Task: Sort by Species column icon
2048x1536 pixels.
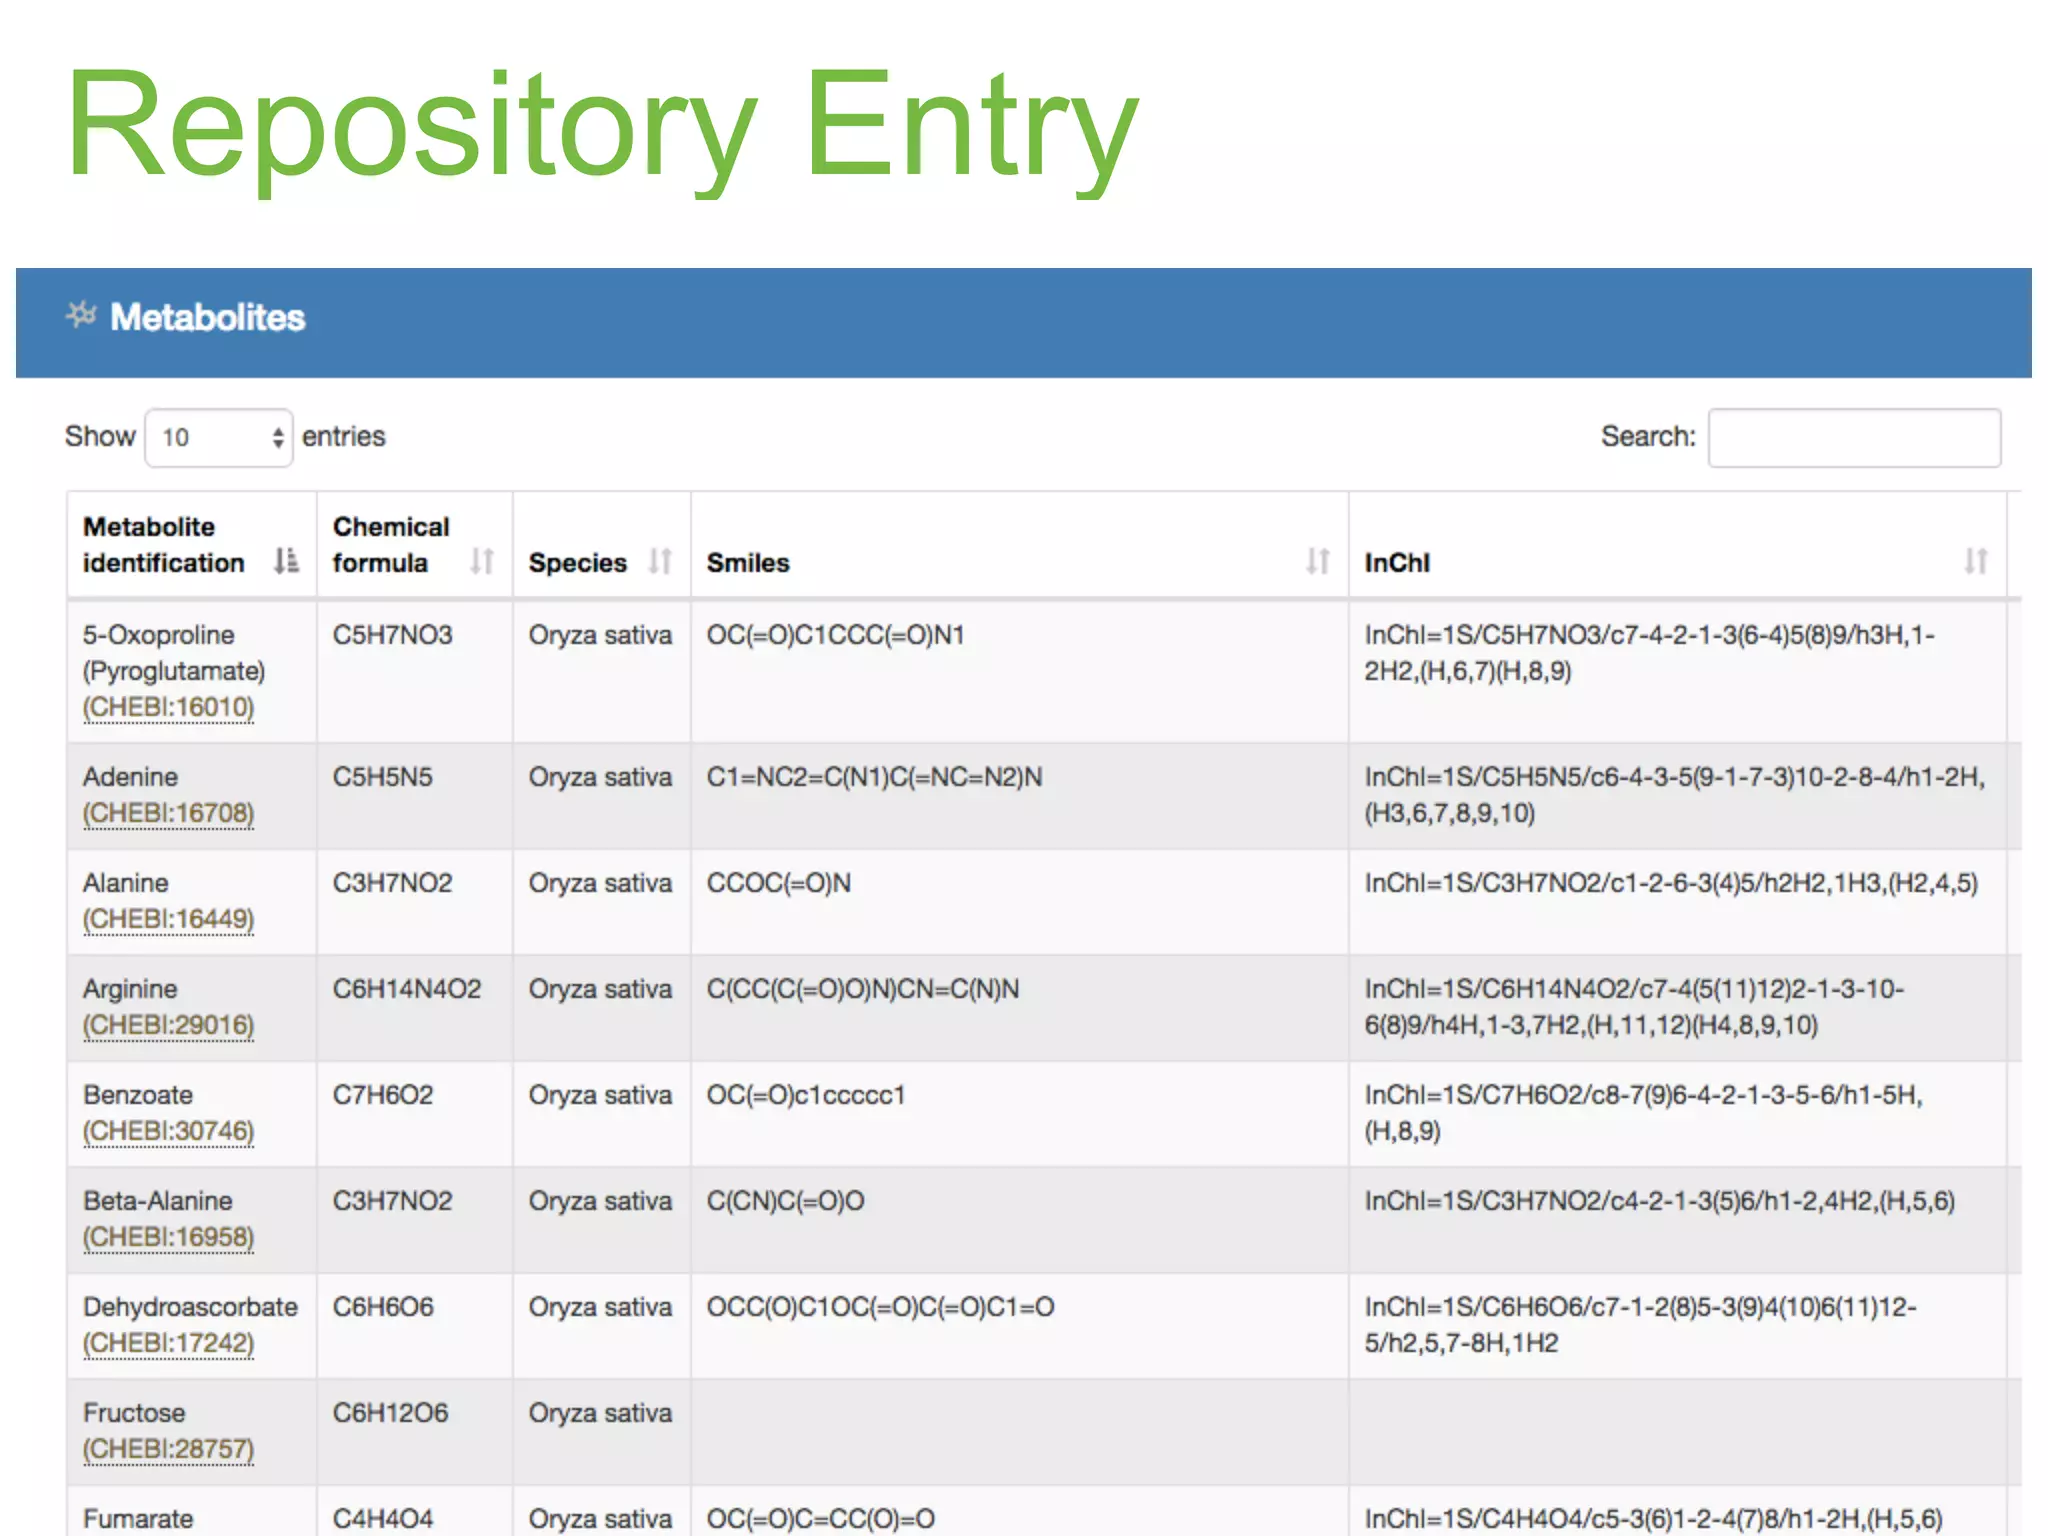Action: [660, 561]
